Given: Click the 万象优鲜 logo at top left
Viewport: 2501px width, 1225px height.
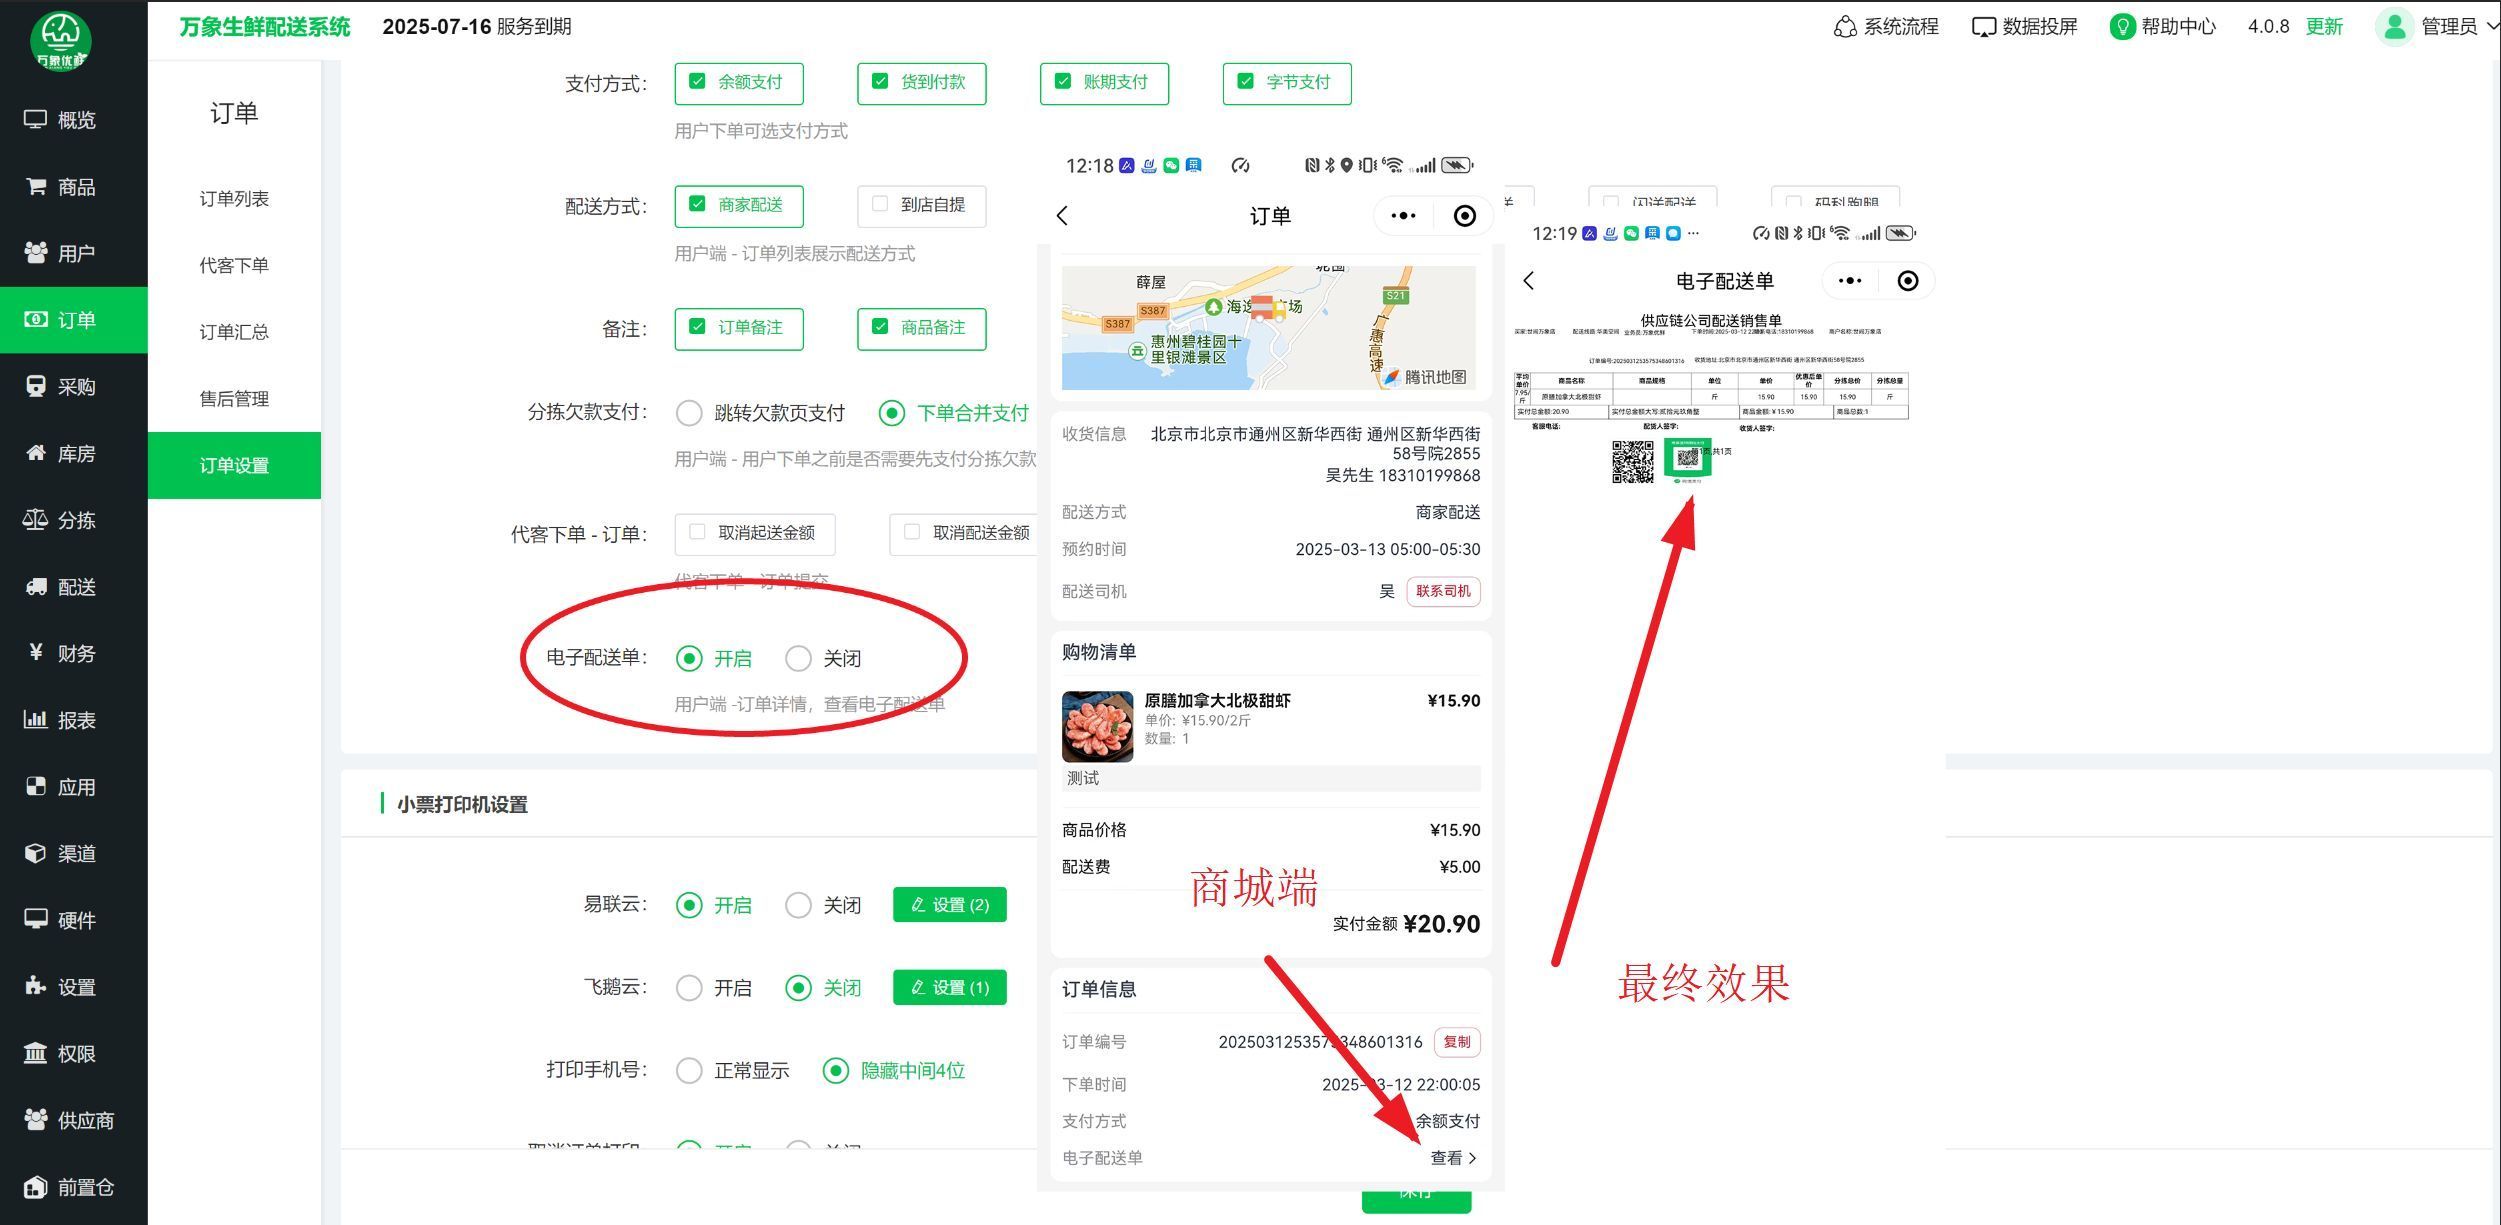Looking at the screenshot, I should [x=61, y=42].
